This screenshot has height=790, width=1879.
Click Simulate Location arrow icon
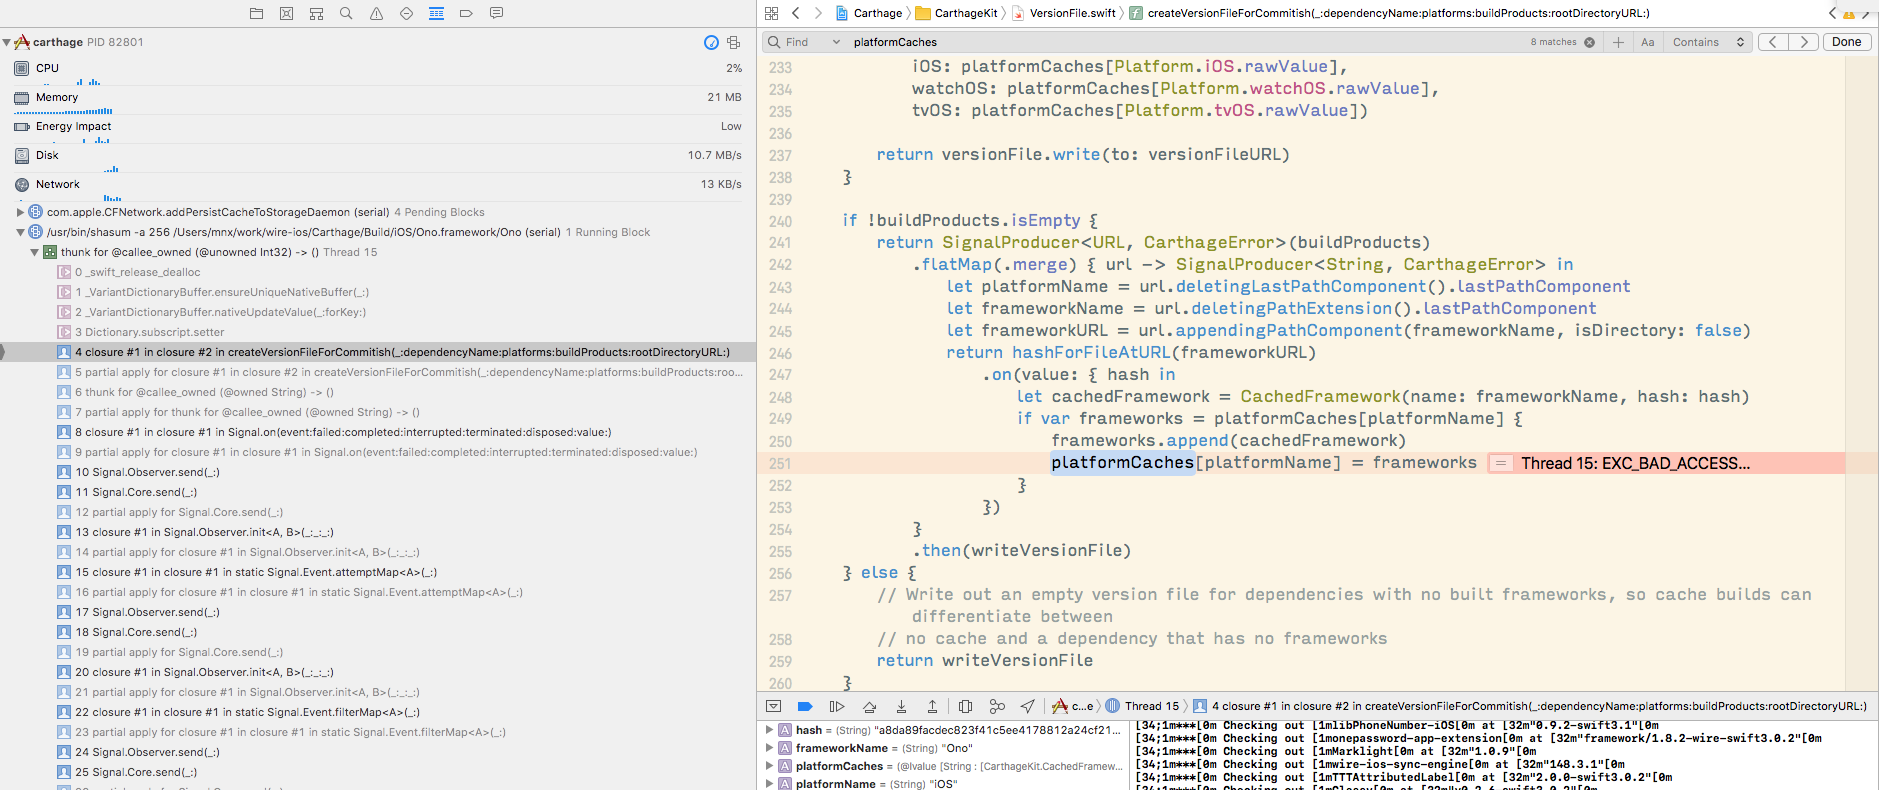pos(1027,706)
